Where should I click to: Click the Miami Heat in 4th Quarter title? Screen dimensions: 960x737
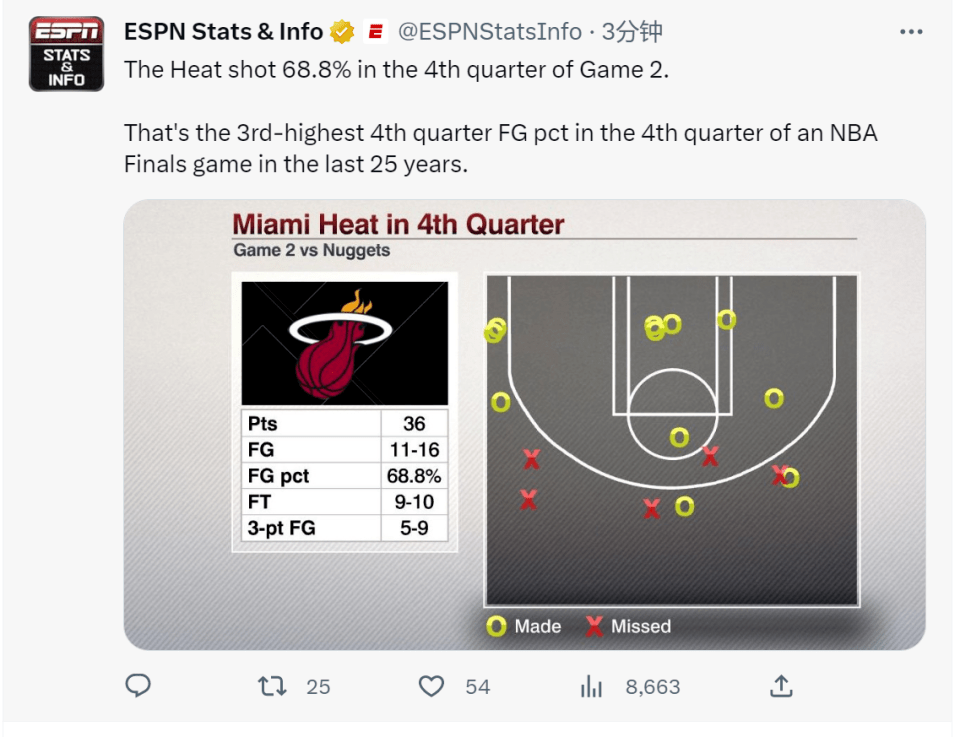(399, 225)
